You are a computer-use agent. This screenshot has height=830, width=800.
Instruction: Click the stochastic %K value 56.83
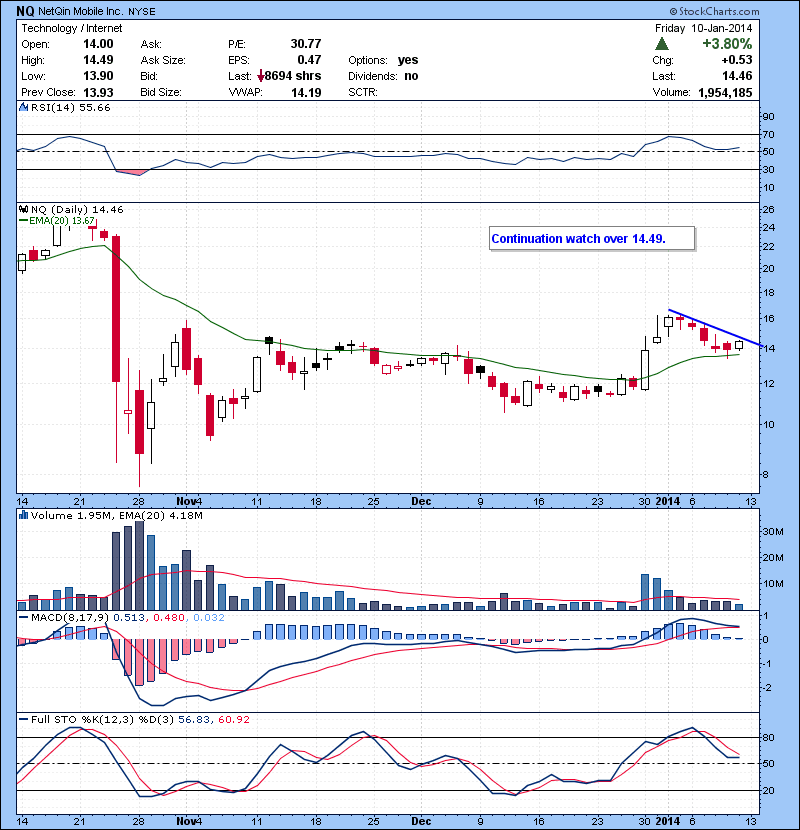point(193,719)
